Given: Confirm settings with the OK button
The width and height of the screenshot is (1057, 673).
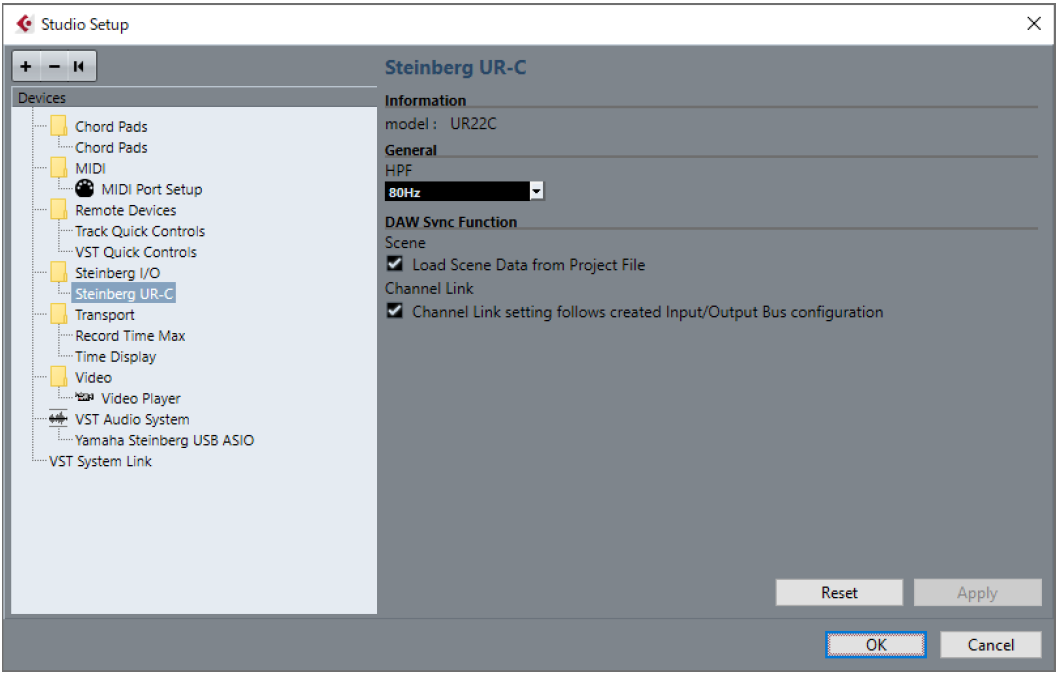Looking at the screenshot, I should click(x=876, y=645).
